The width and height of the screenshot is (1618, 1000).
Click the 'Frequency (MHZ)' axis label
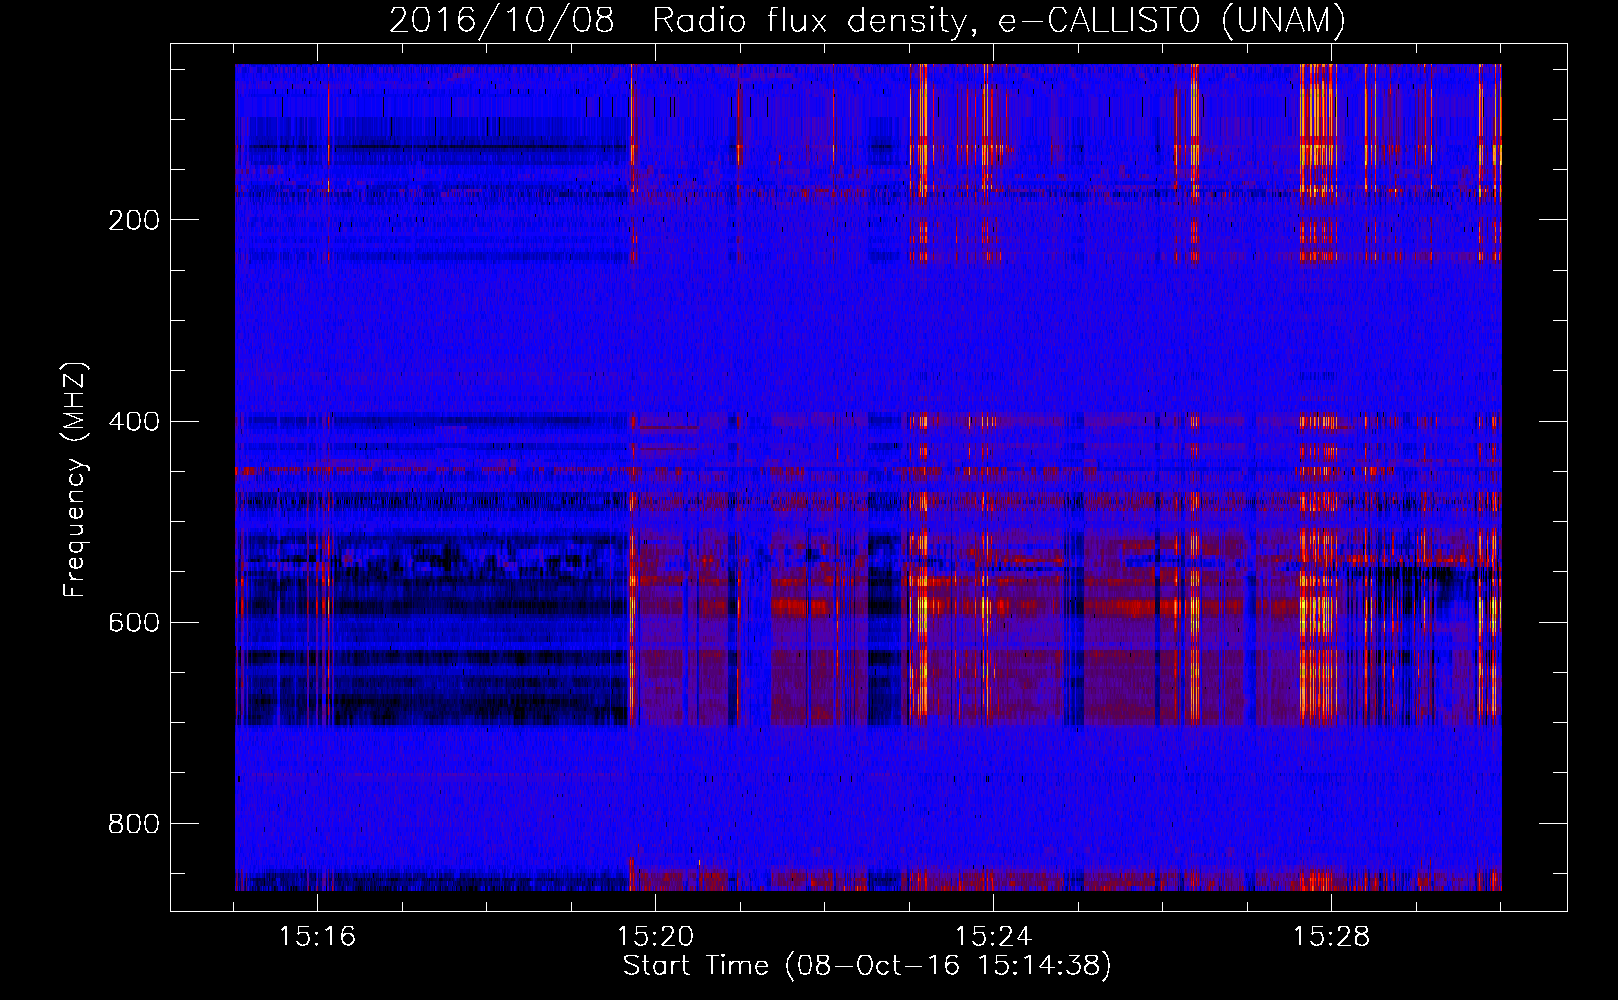(75, 479)
